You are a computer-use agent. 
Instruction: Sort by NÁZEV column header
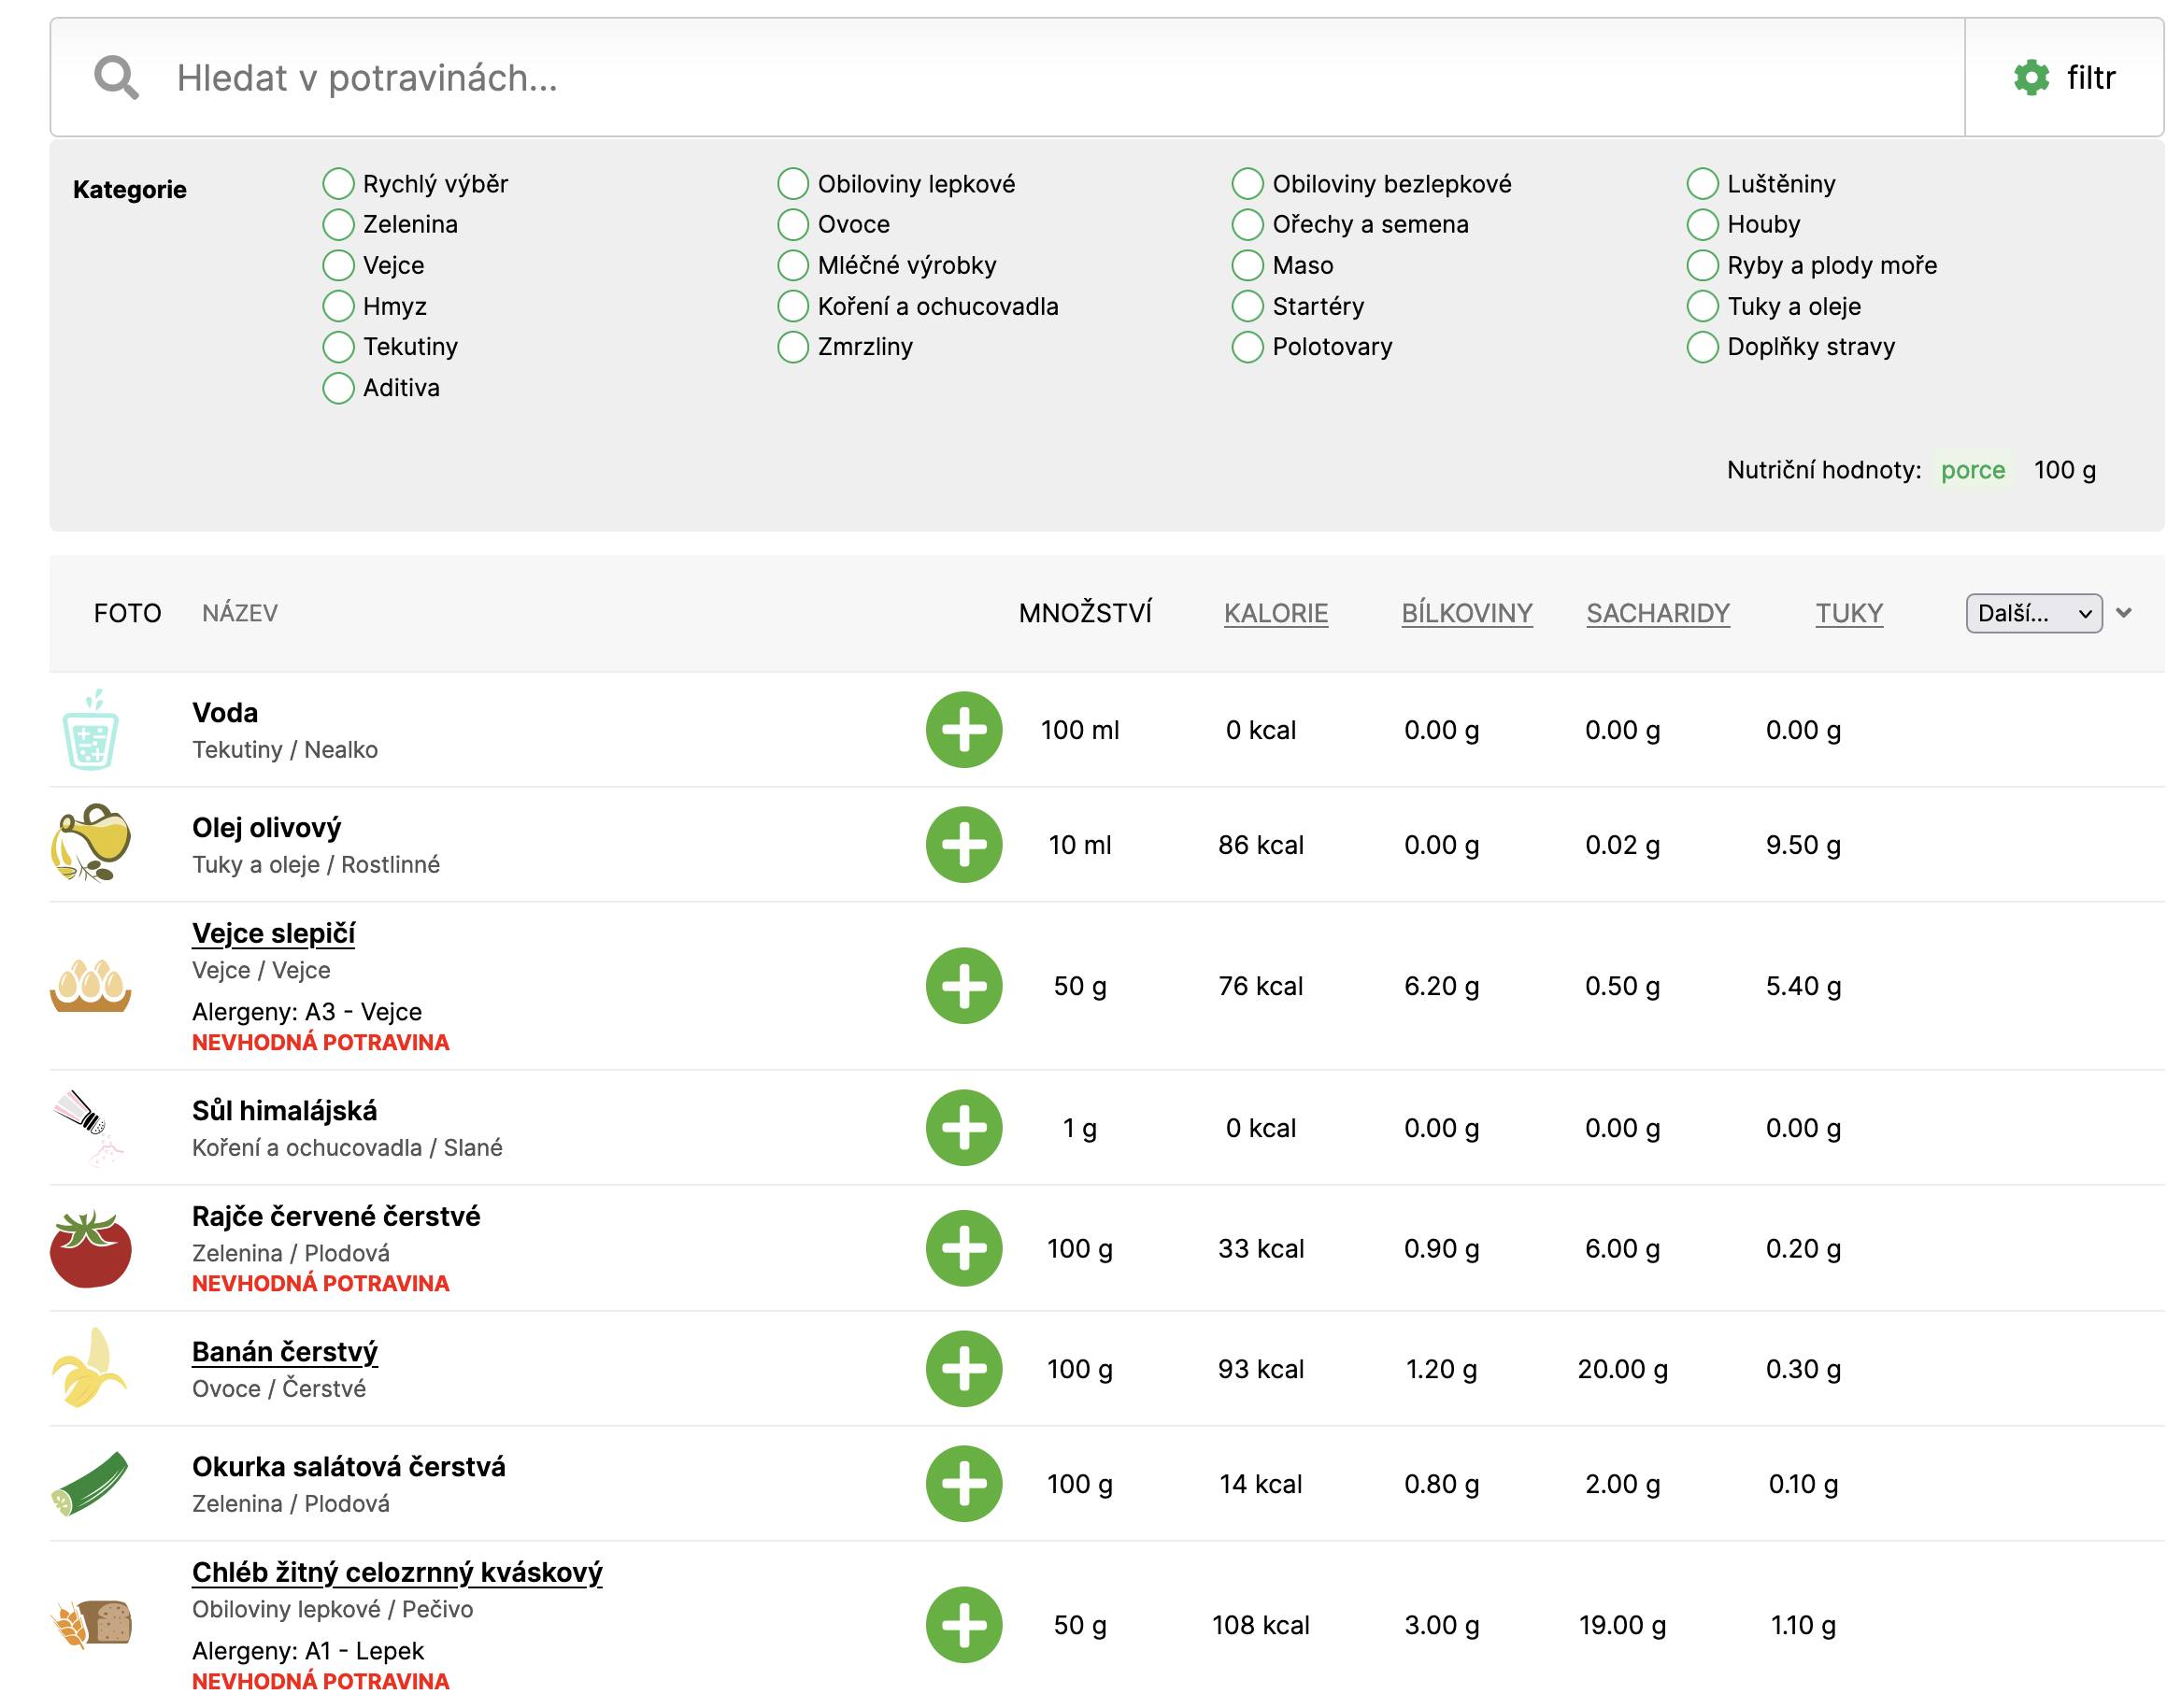point(240,613)
